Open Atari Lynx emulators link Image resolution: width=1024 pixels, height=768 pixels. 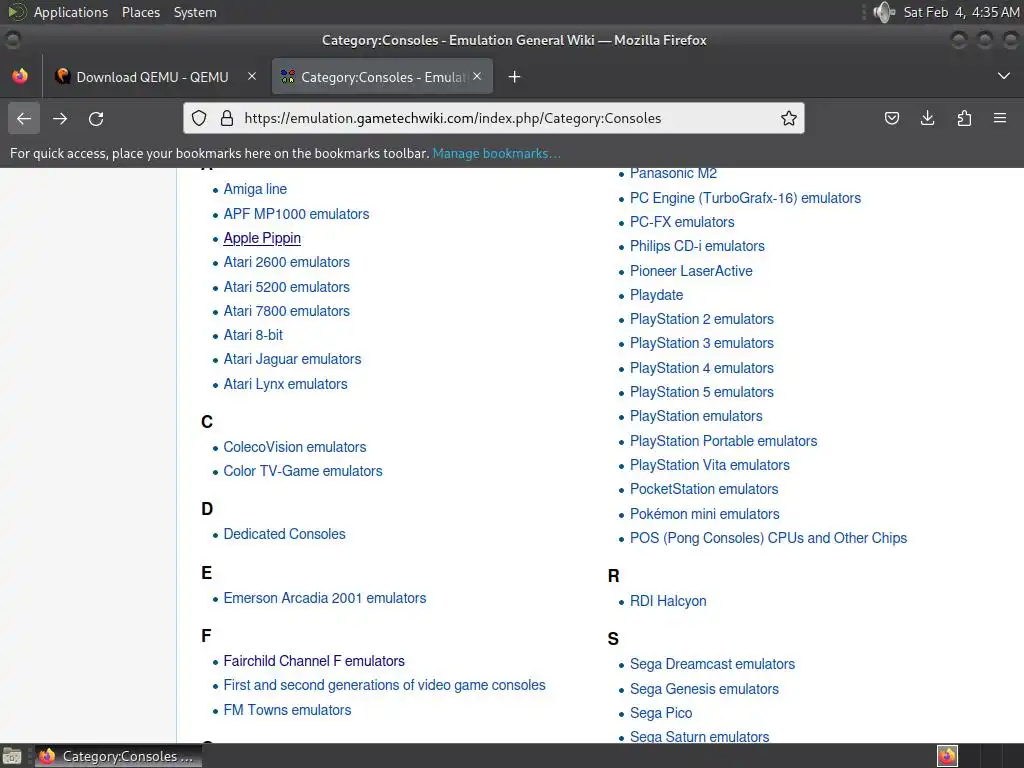[x=285, y=385]
